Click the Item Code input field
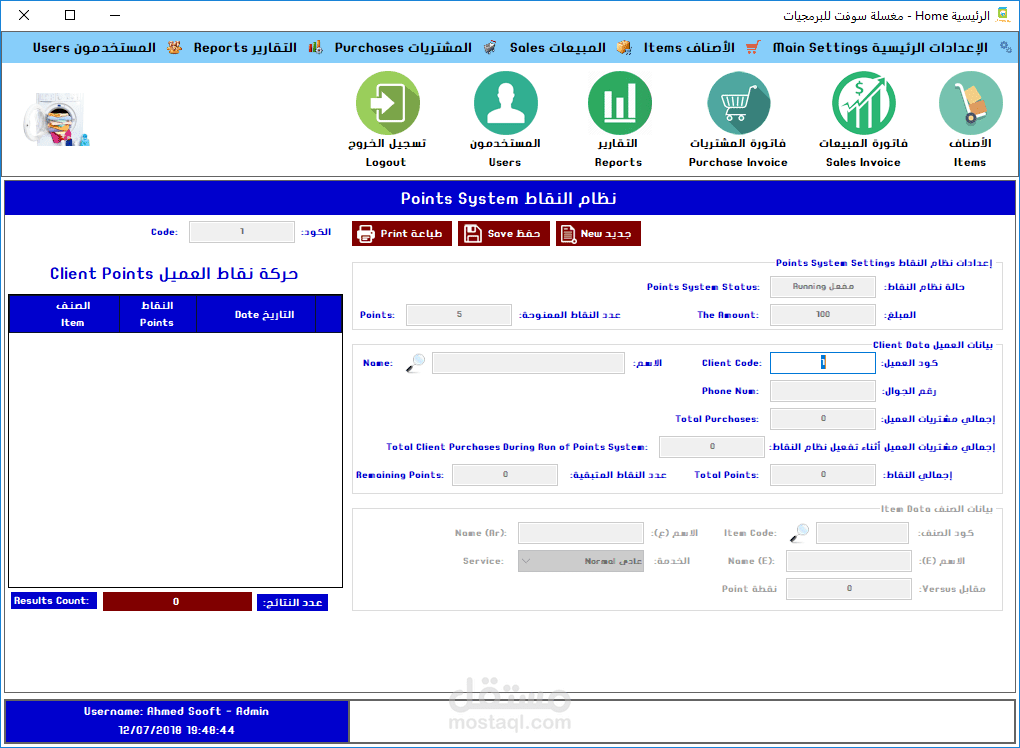Screen dimensions: 1020x748 (x=863, y=533)
